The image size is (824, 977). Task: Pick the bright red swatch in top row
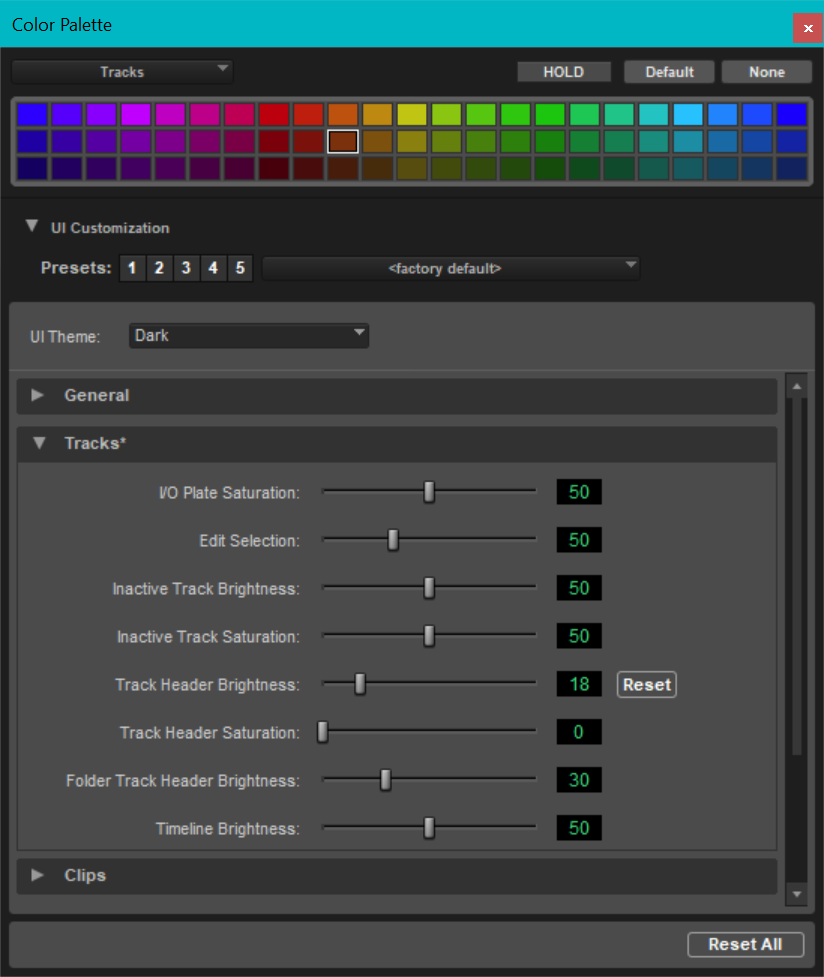click(x=274, y=114)
